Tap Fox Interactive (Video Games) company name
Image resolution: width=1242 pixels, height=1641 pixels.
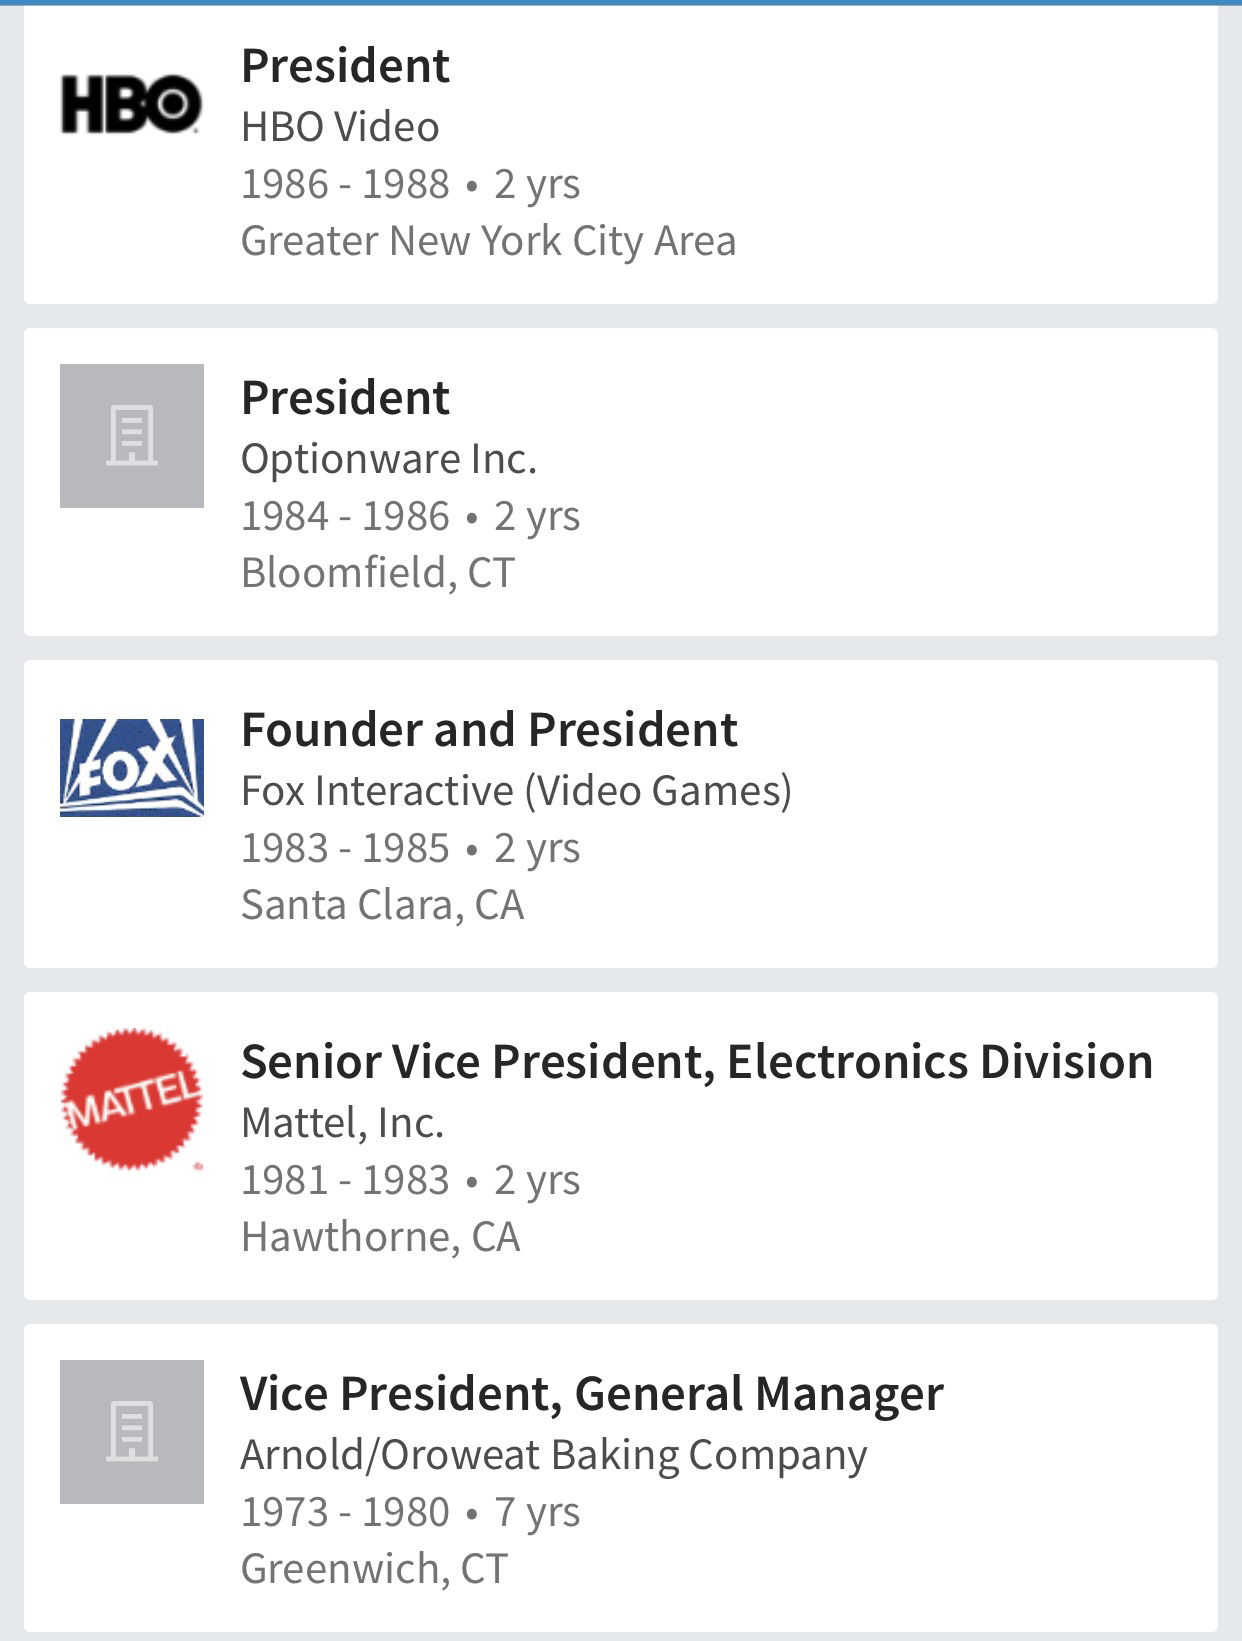tap(516, 791)
